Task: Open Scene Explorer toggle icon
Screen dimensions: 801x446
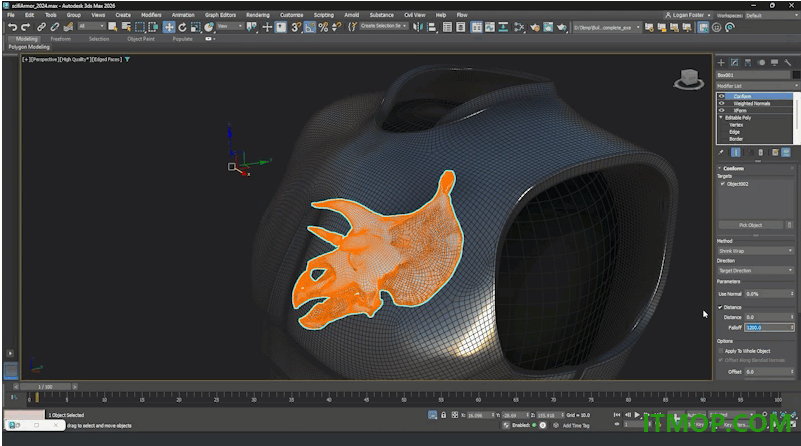Action: 447,27
